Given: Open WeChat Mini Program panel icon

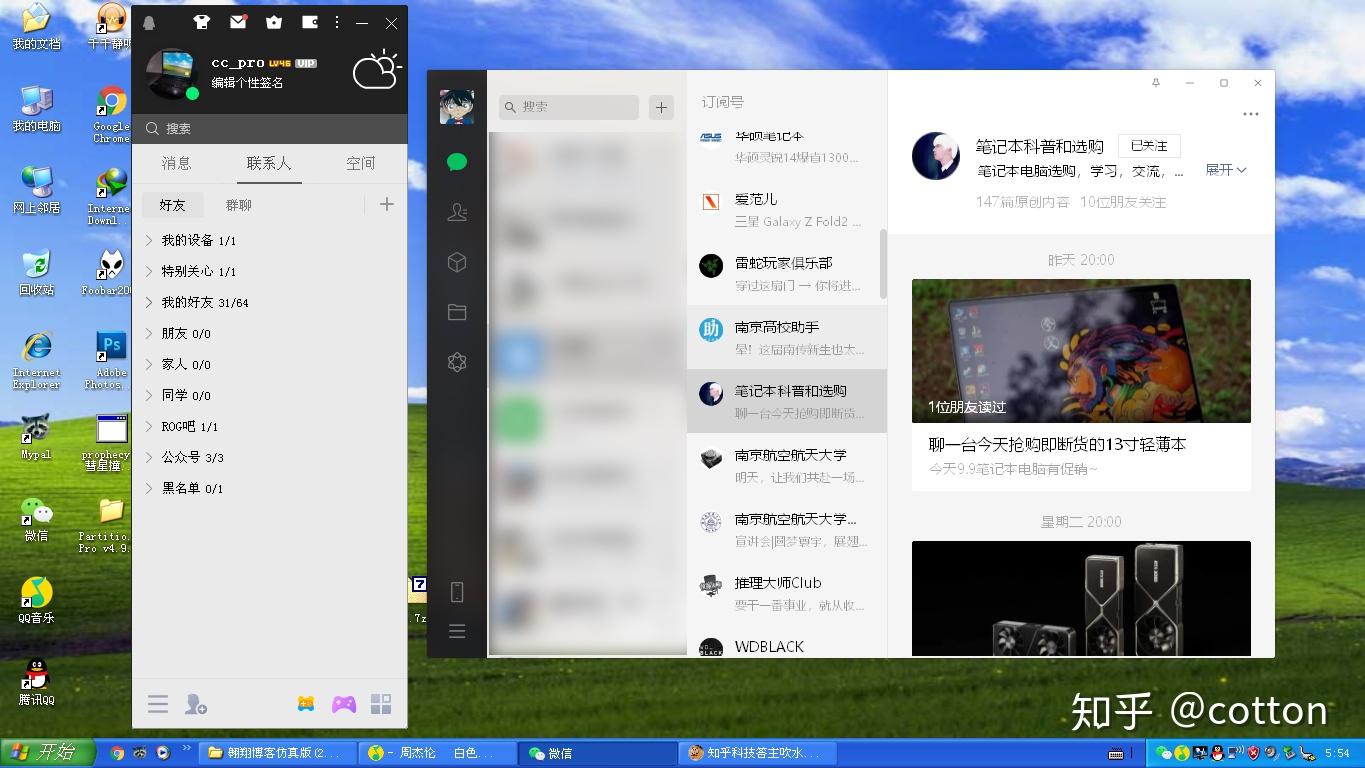Looking at the screenshot, I should click(457, 362).
